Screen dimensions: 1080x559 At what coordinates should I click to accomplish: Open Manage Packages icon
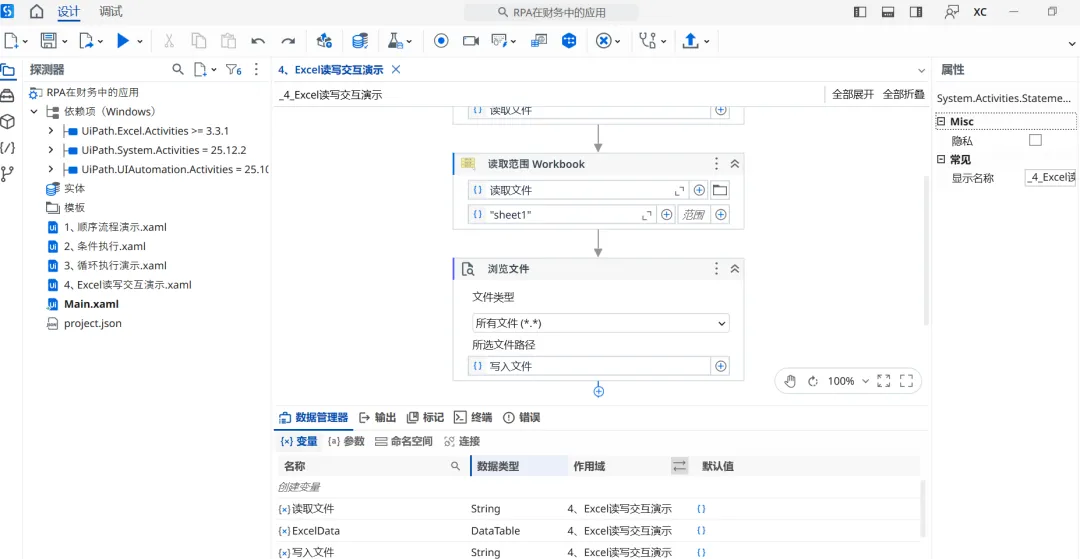324,41
